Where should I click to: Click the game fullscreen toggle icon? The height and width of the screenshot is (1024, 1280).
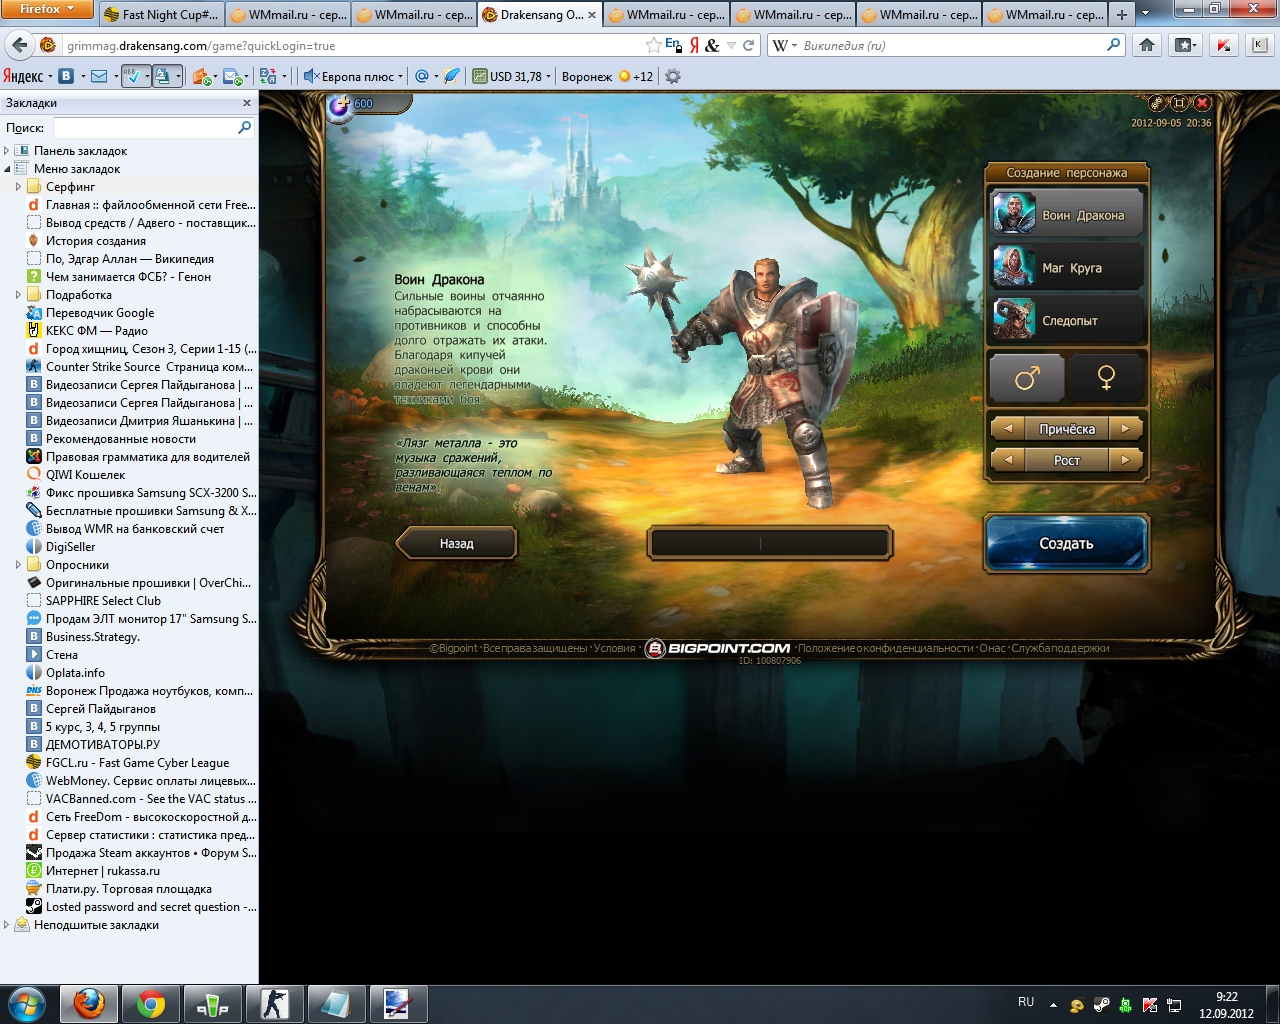pos(1180,103)
